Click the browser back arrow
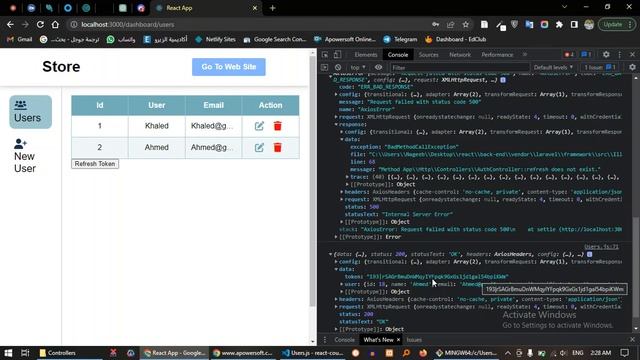The width and height of the screenshot is (640, 360). tap(10, 24)
